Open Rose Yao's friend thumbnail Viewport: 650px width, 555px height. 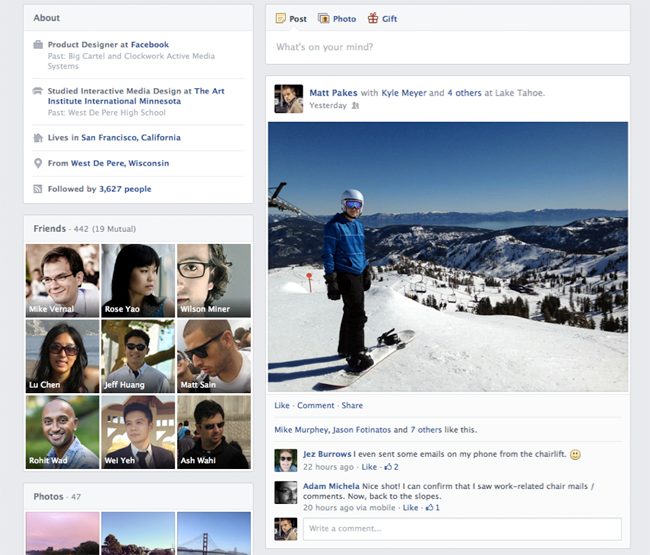click(138, 281)
